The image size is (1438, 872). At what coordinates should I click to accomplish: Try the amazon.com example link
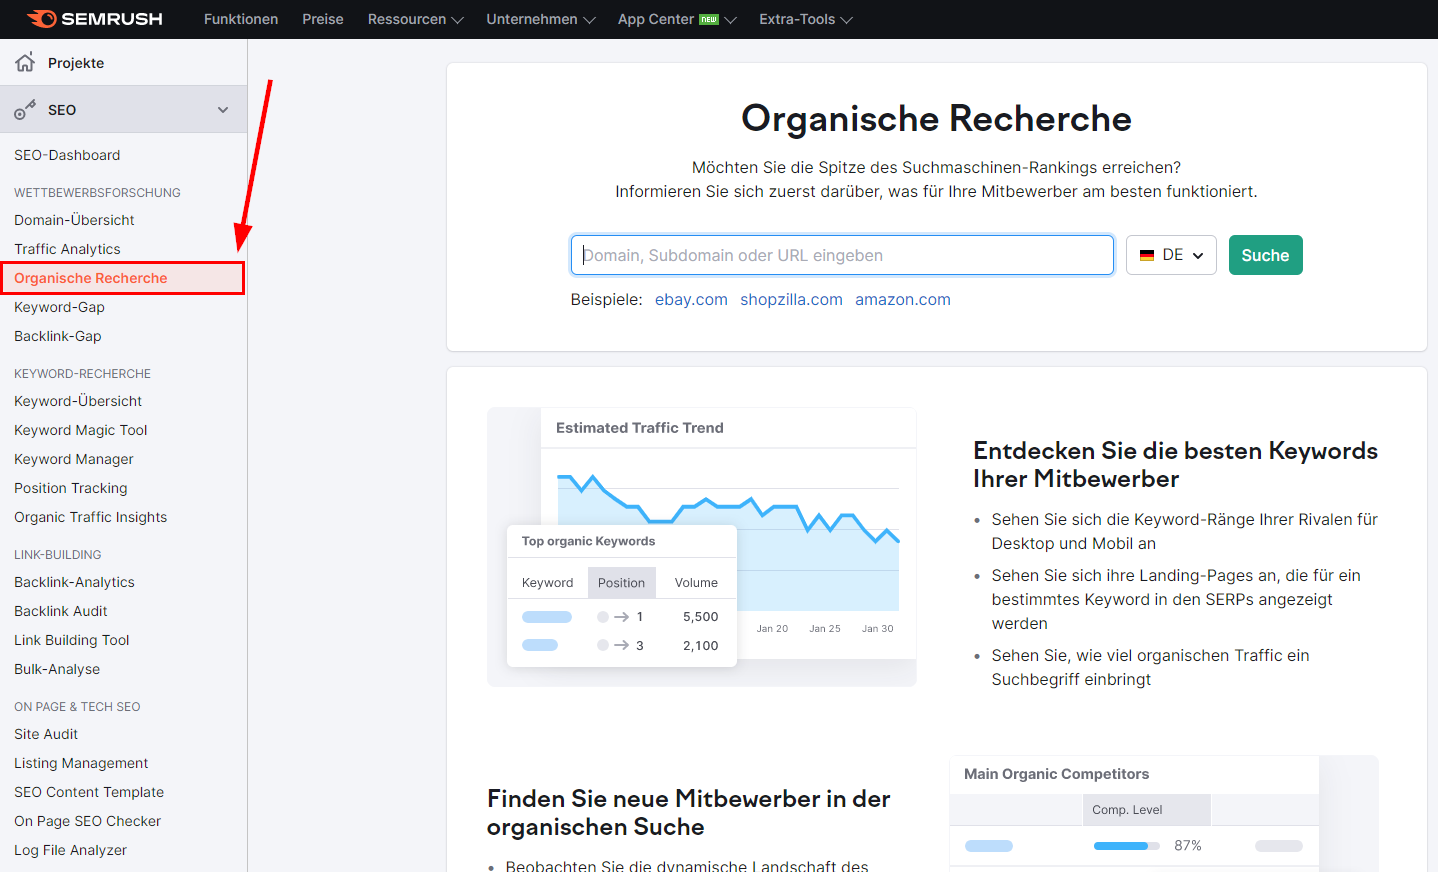[903, 299]
